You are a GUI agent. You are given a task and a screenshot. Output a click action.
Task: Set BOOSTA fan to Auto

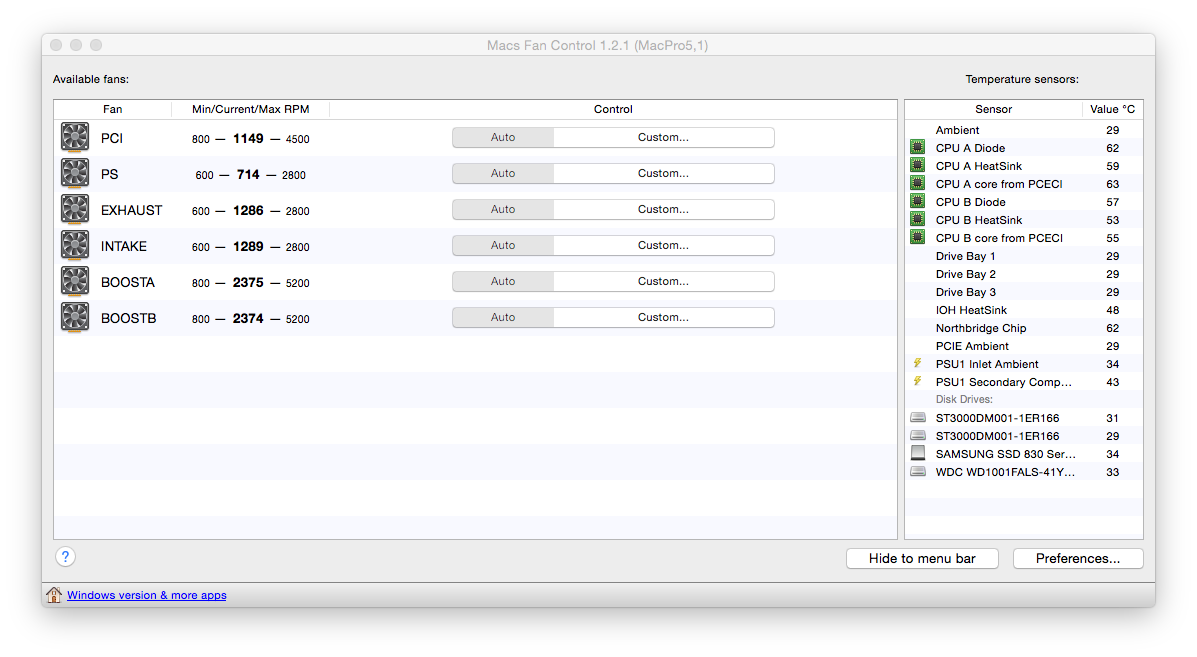tap(503, 281)
